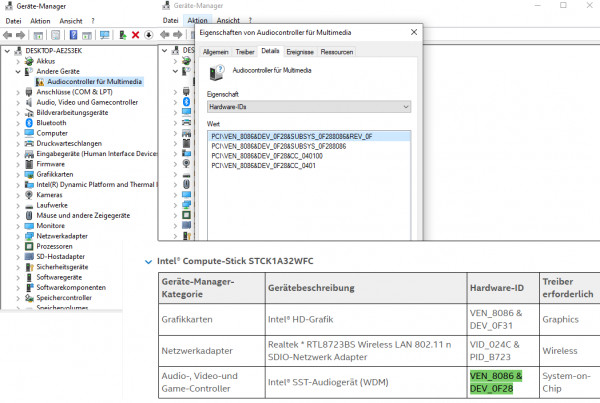This screenshot has height=403, width=600.
Task: Select hardware ID value ending in CC_040100
Action: (x=267, y=156)
